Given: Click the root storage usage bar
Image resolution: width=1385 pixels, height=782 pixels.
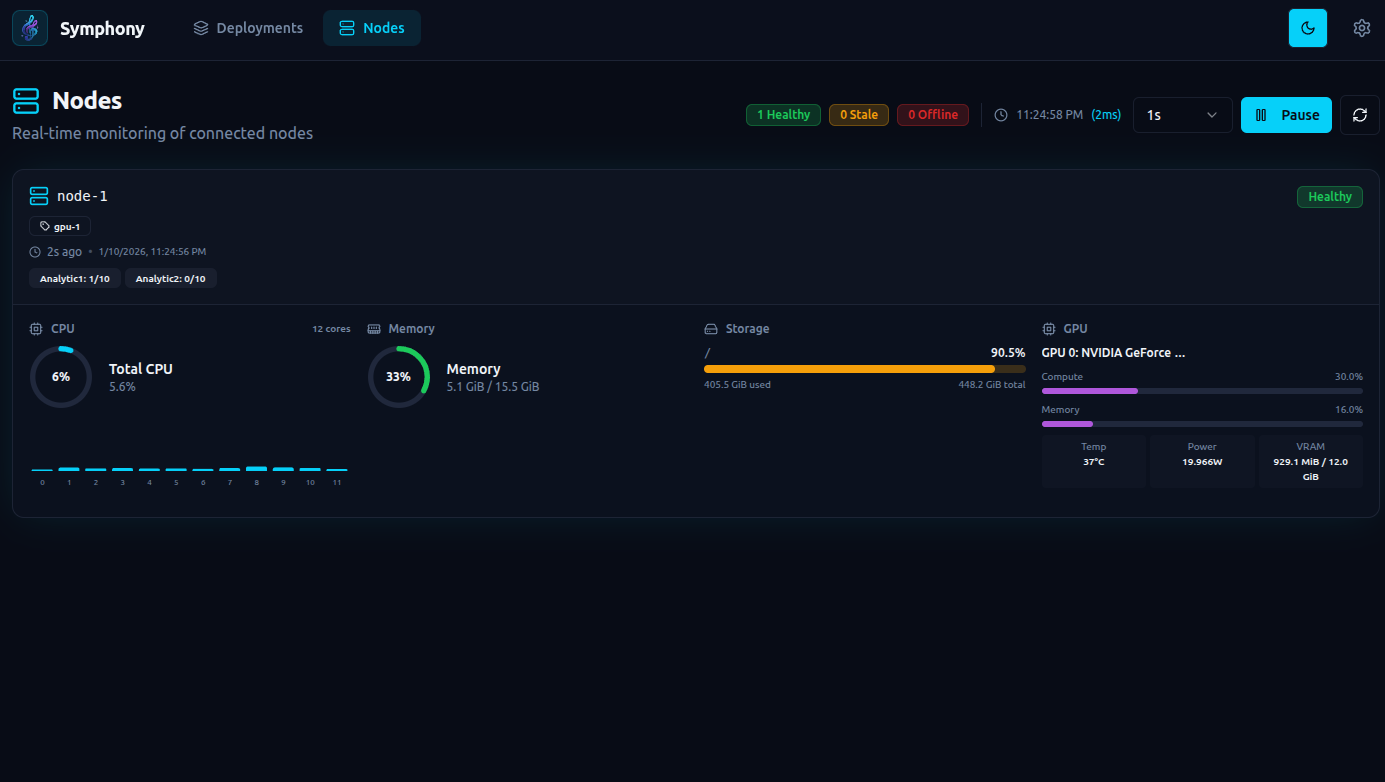Looking at the screenshot, I should [865, 369].
